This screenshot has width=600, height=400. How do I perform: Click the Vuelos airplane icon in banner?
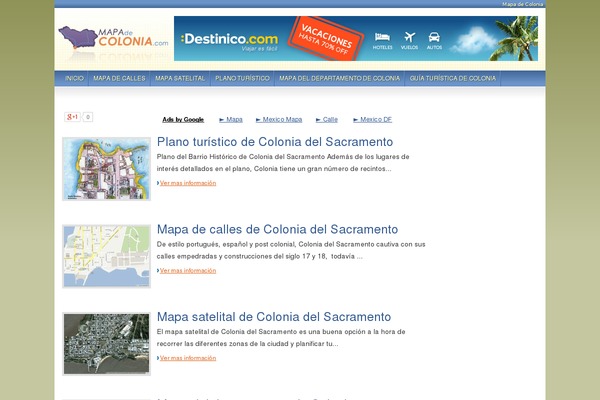409,37
